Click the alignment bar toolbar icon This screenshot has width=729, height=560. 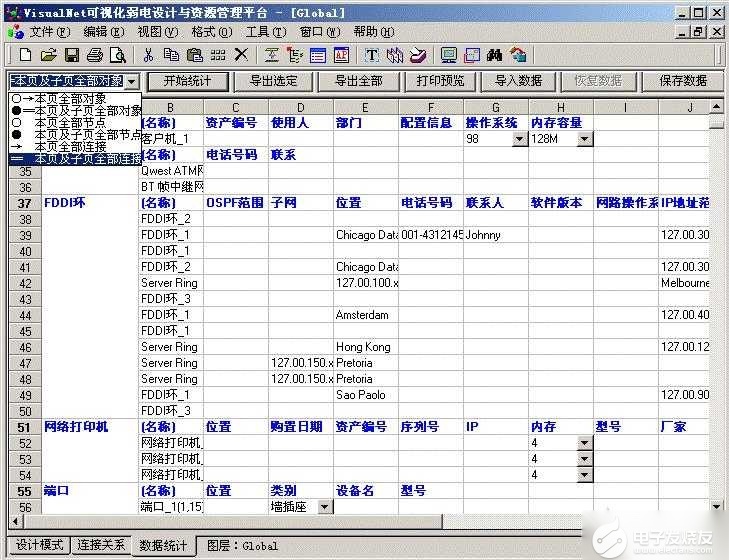pos(272,55)
